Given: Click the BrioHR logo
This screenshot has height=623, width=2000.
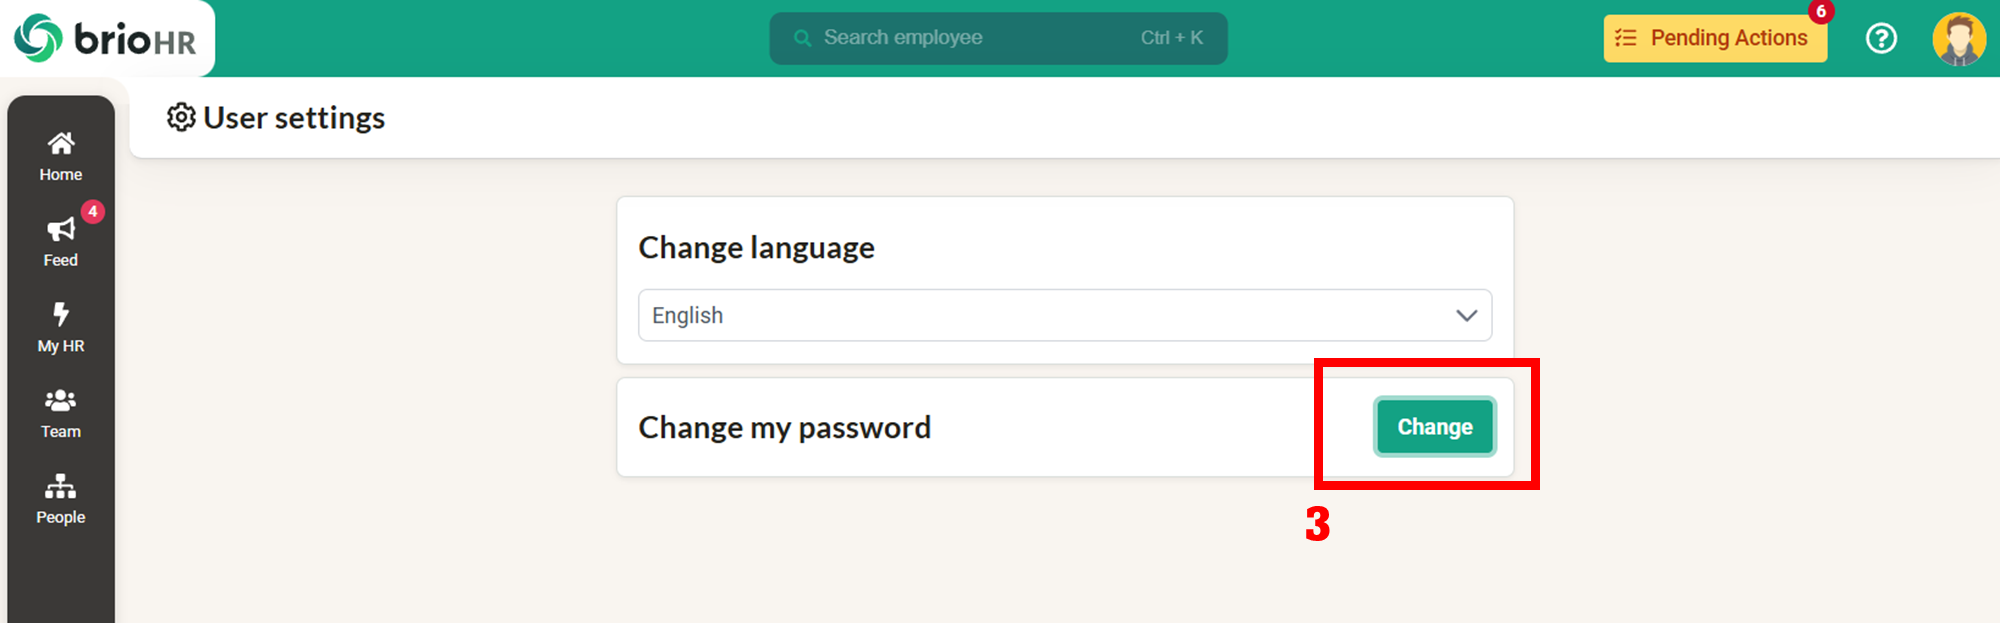Looking at the screenshot, I should 105,38.
